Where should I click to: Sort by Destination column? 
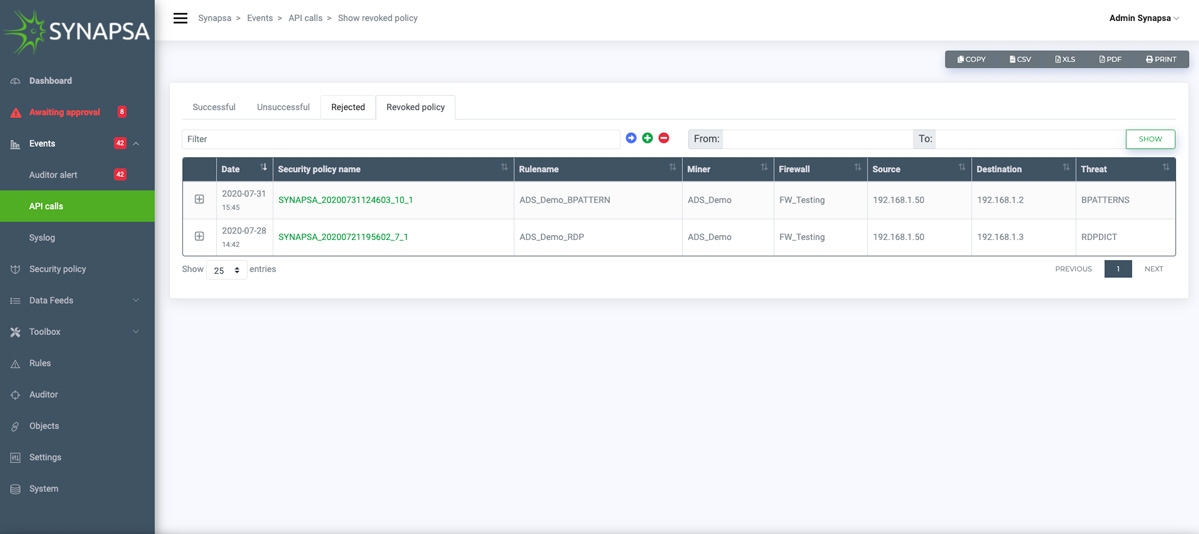1023,169
